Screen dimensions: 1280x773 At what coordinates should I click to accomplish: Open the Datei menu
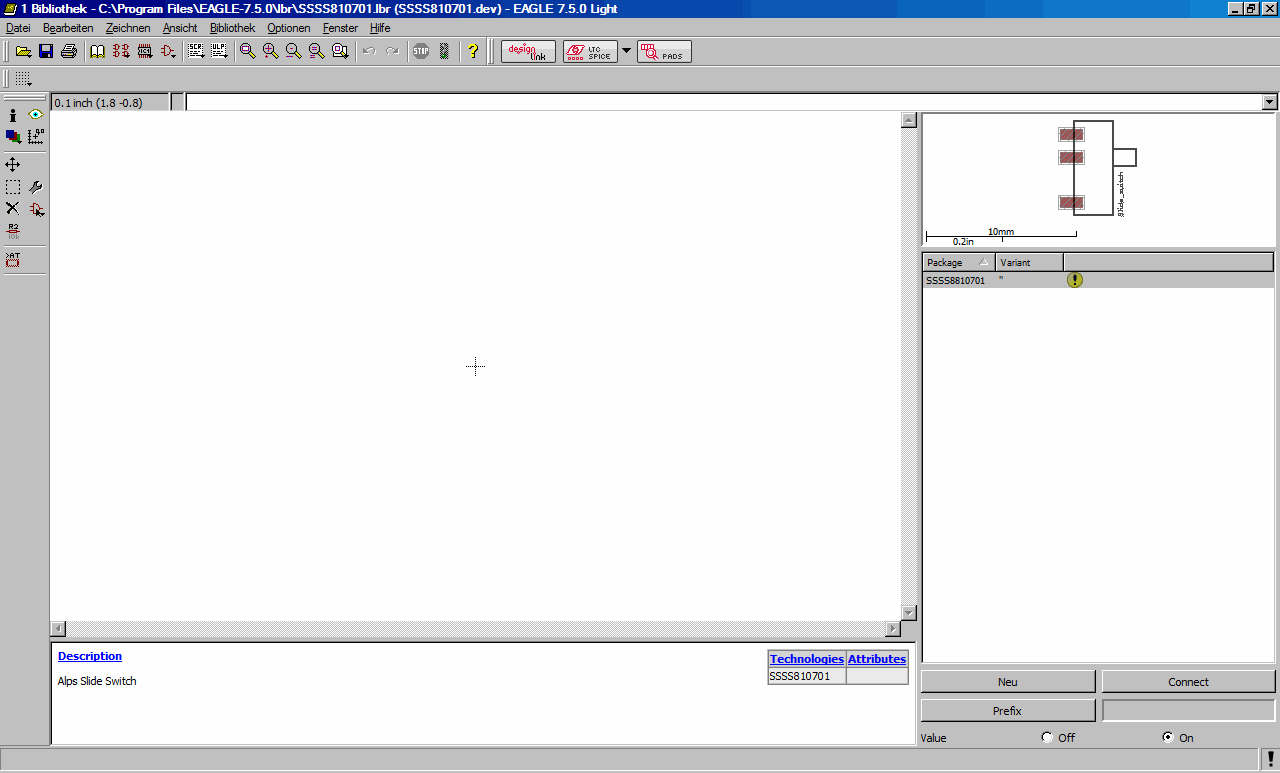click(18, 28)
